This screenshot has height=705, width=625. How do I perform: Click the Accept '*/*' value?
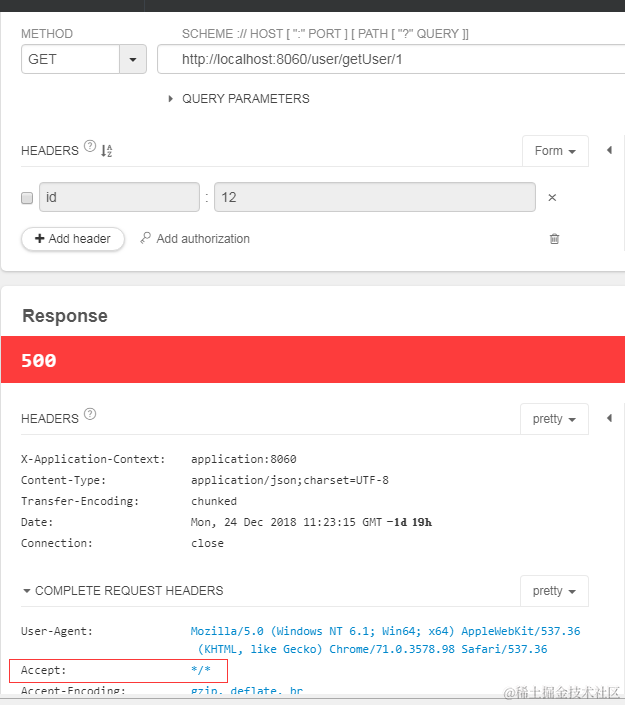pos(201,670)
